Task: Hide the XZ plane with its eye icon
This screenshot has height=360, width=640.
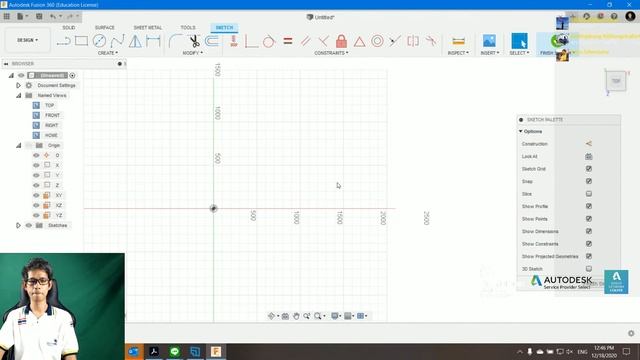Action: [36, 205]
